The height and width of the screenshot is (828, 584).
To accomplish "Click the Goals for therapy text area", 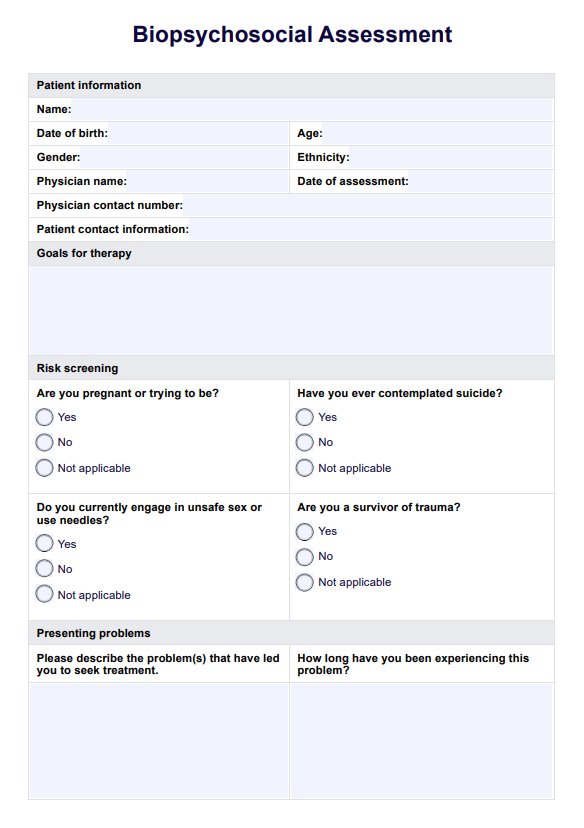I will coord(291,310).
